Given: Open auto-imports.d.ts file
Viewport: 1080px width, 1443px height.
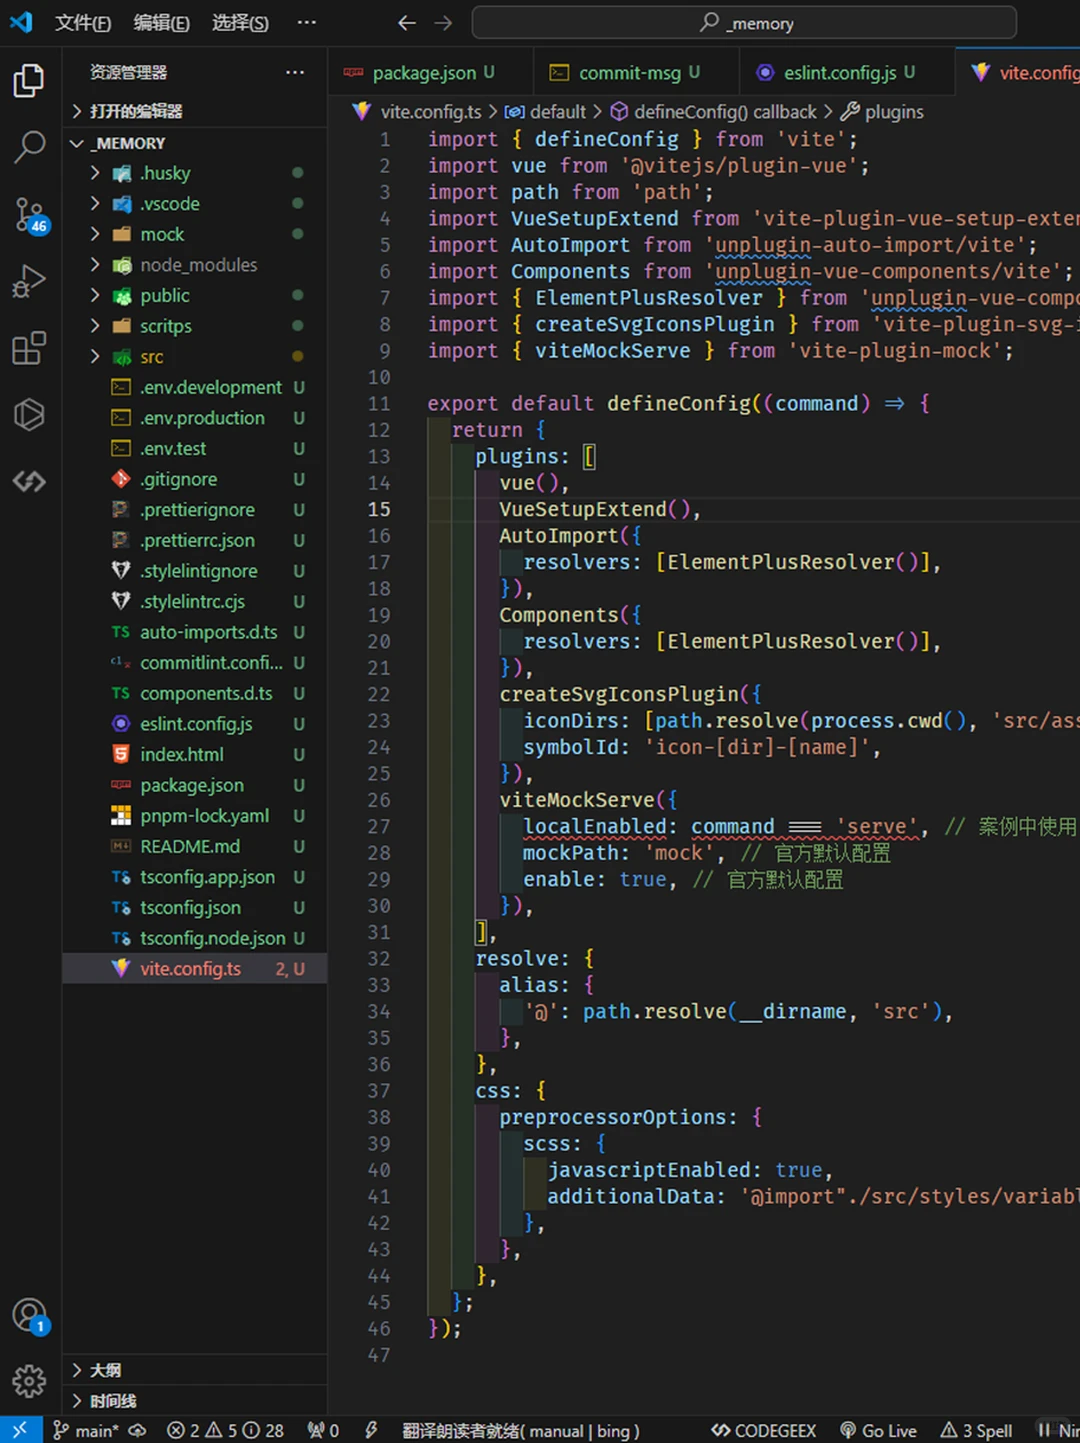Looking at the screenshot, I should [195, 632].
